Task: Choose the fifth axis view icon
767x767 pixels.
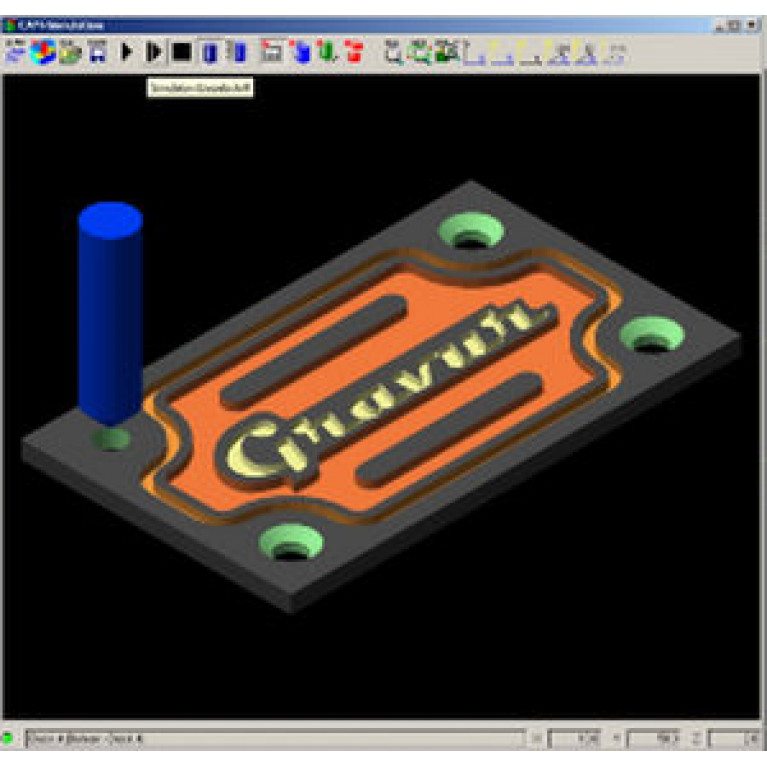Action: [586, 53]
